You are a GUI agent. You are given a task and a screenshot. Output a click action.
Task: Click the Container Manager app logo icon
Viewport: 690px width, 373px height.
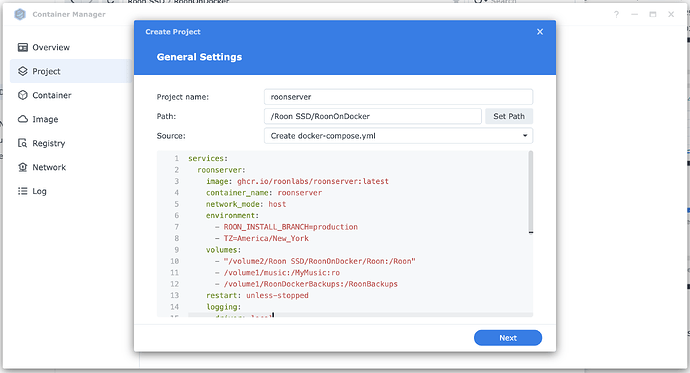(x=20, y=15)
